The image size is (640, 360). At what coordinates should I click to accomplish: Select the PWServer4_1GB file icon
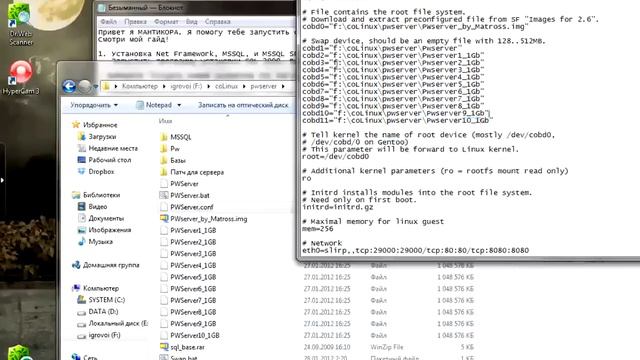coord(164,265)
